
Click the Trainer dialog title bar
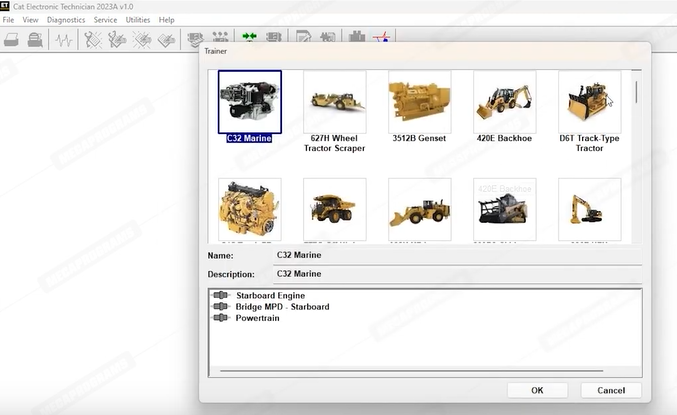pyautogui.click(x=425, y=51)
